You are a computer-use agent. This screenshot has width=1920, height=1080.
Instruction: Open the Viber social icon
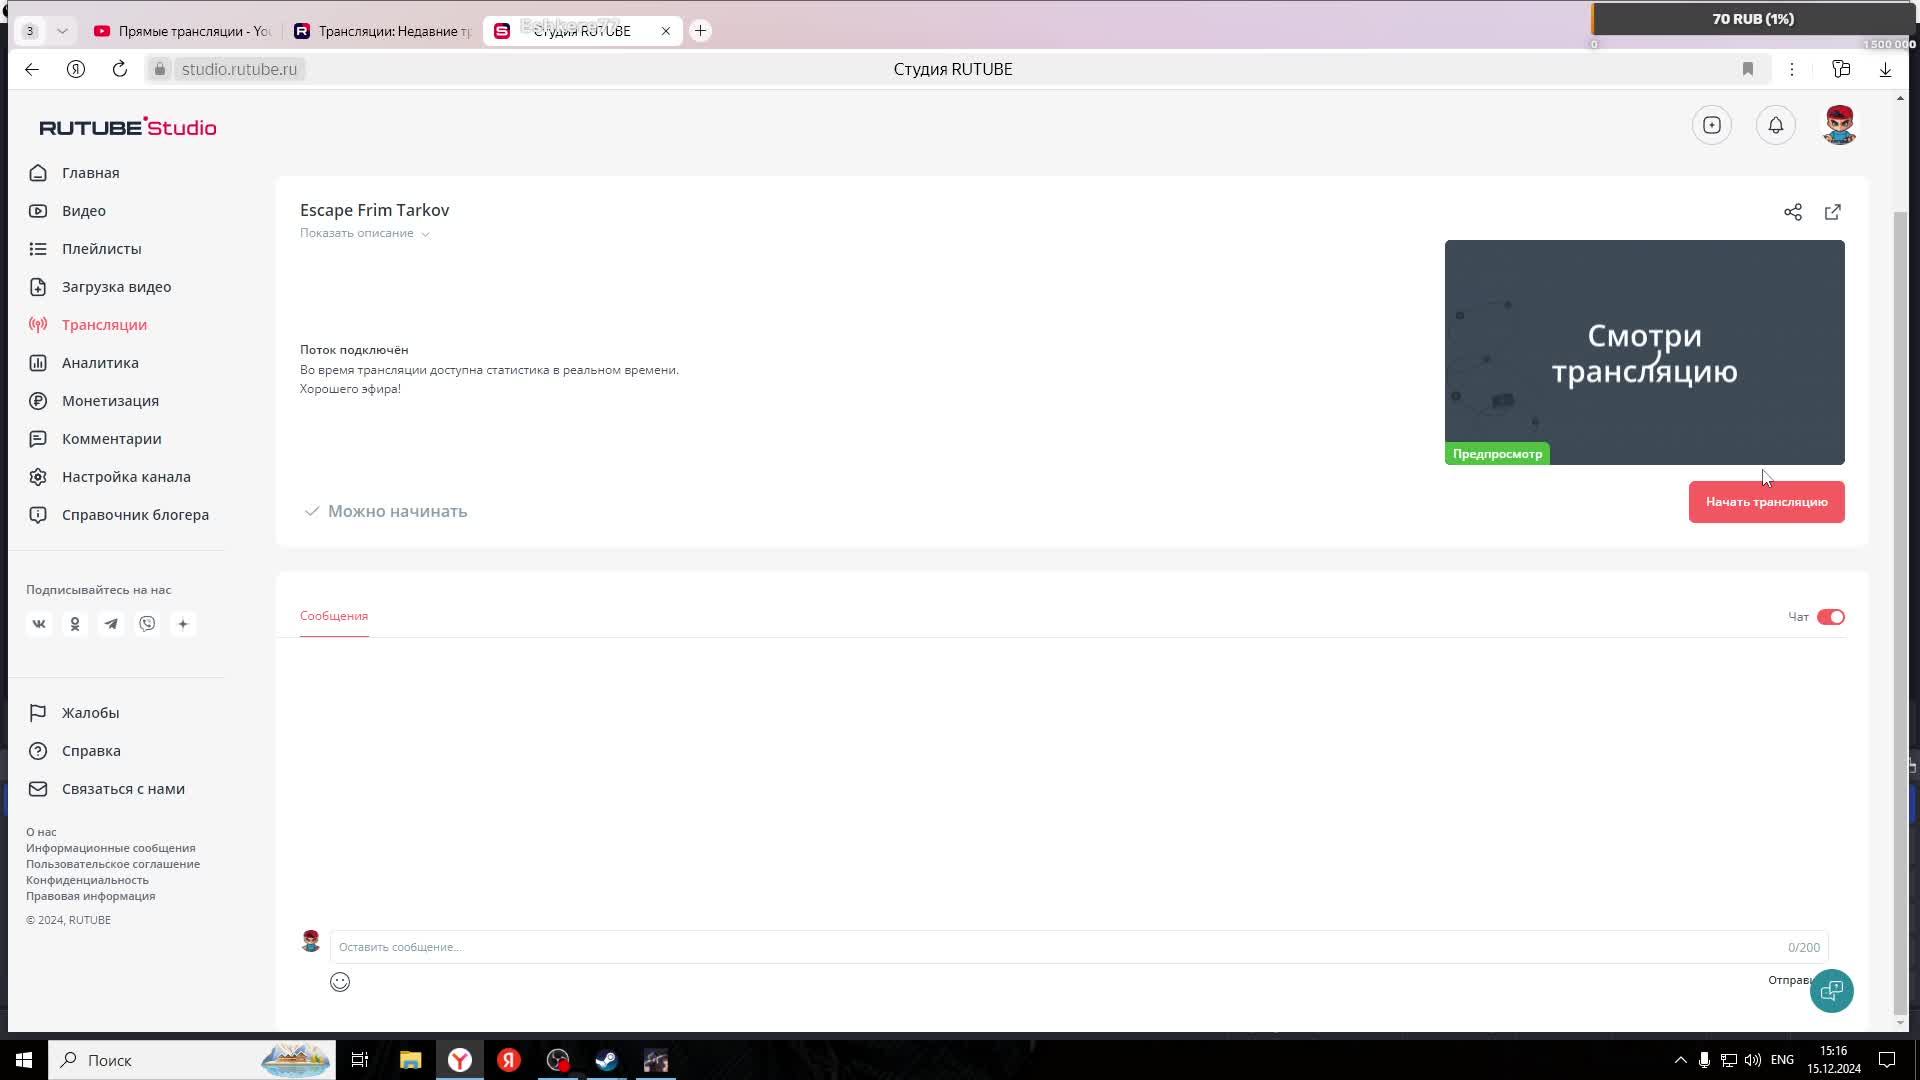tap(147, 624)
